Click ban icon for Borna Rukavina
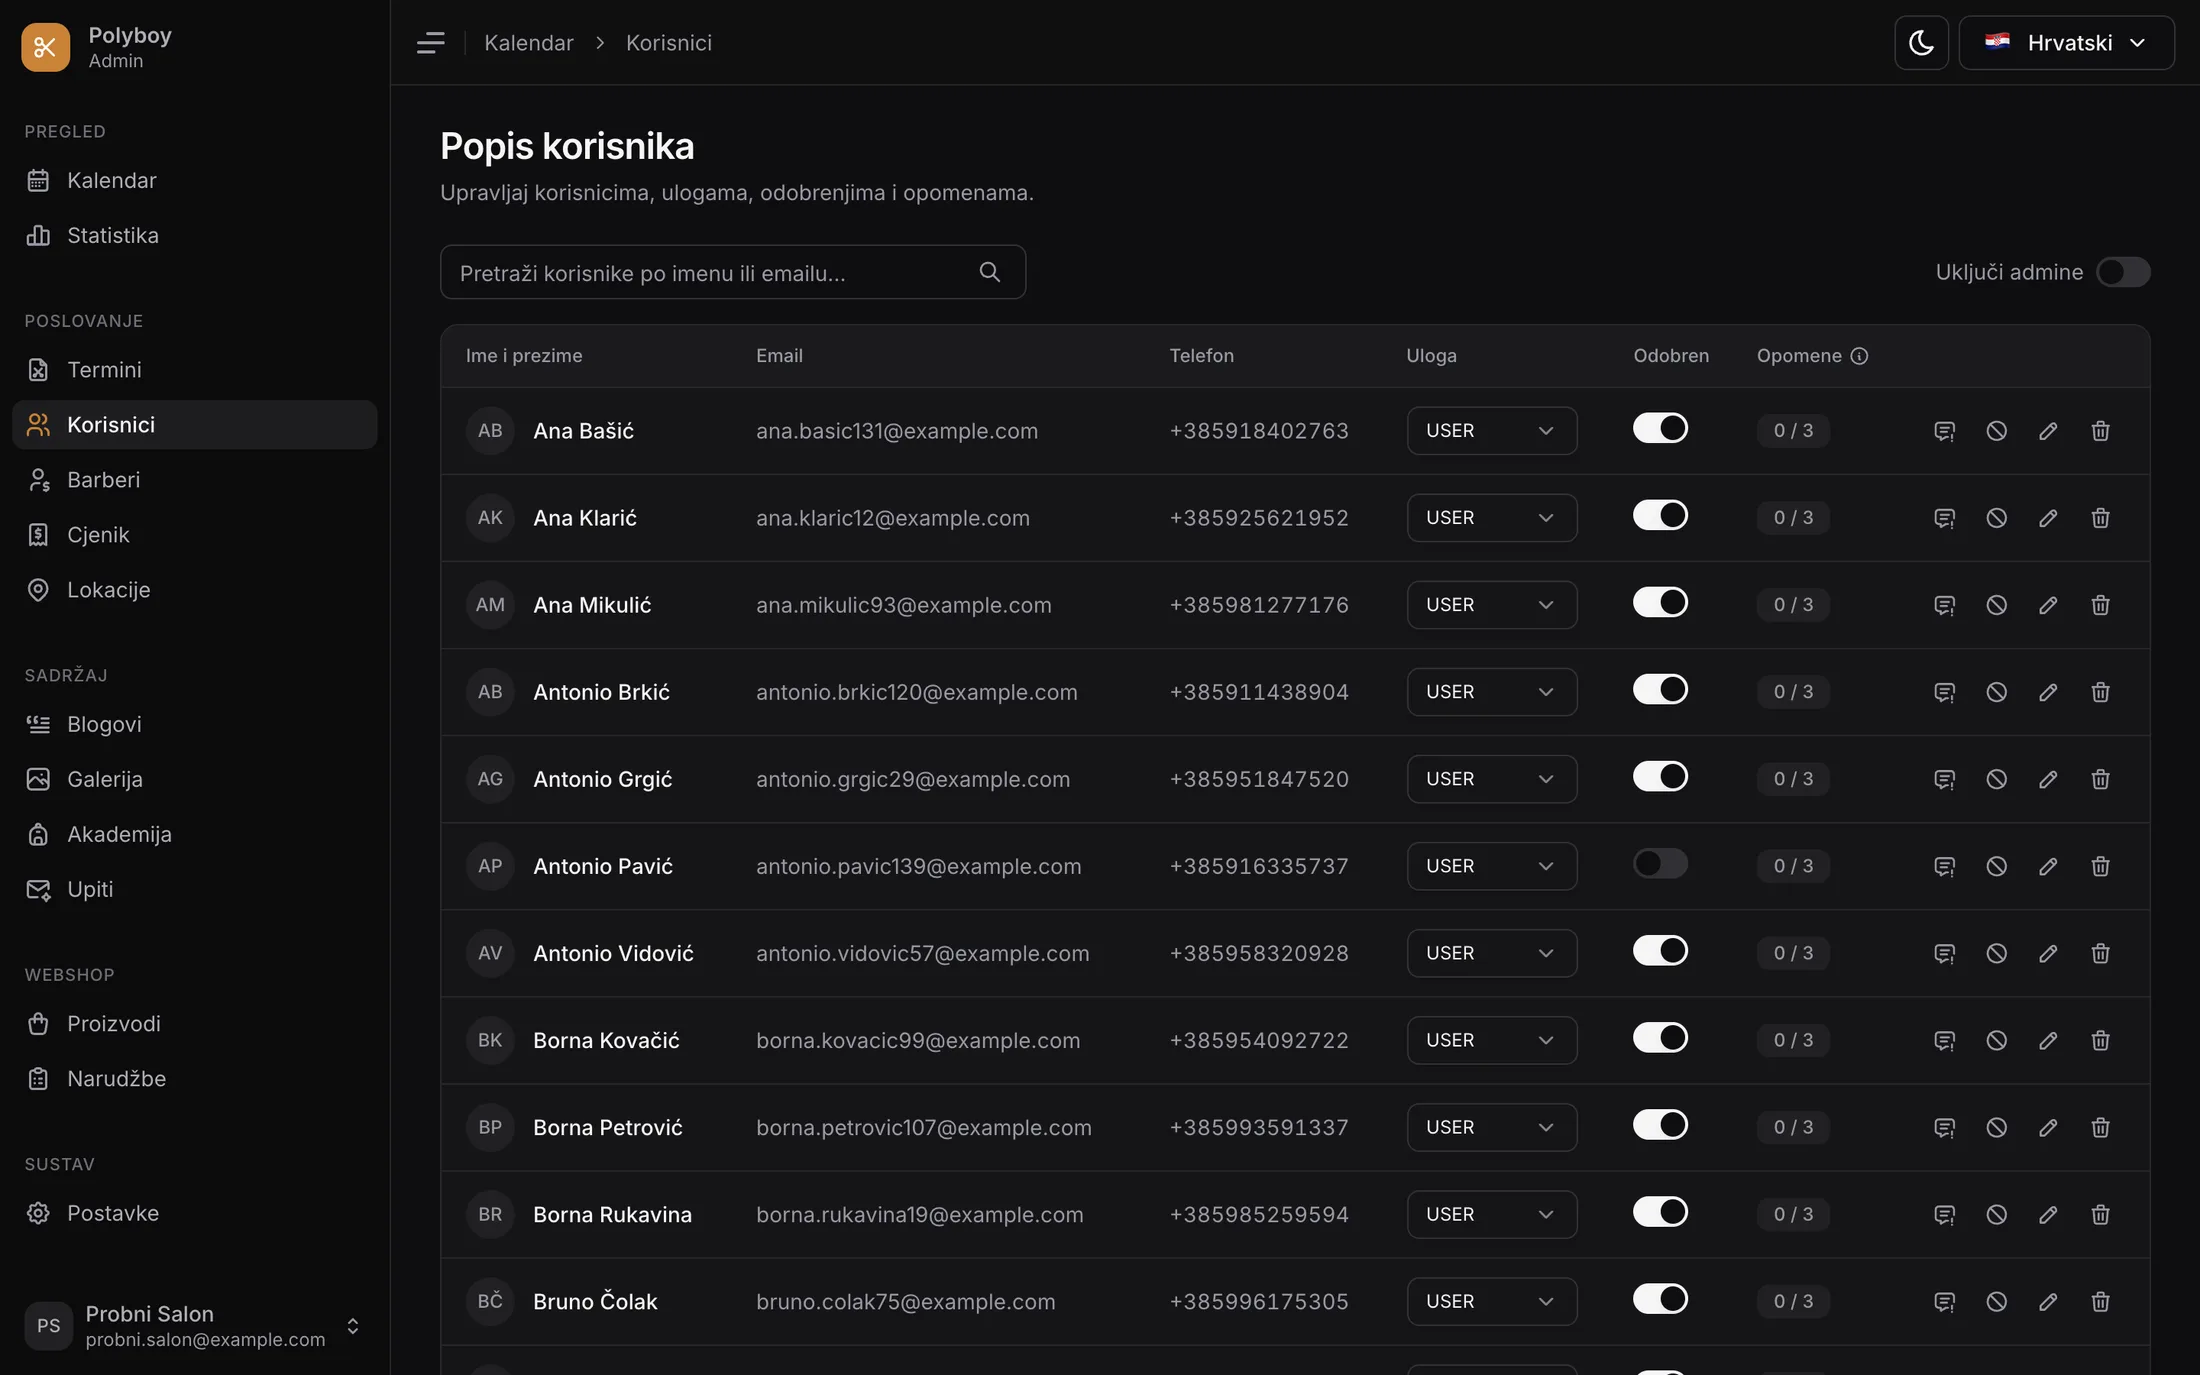This screenshot has width=2200, height=1375. [1996, 1214]
